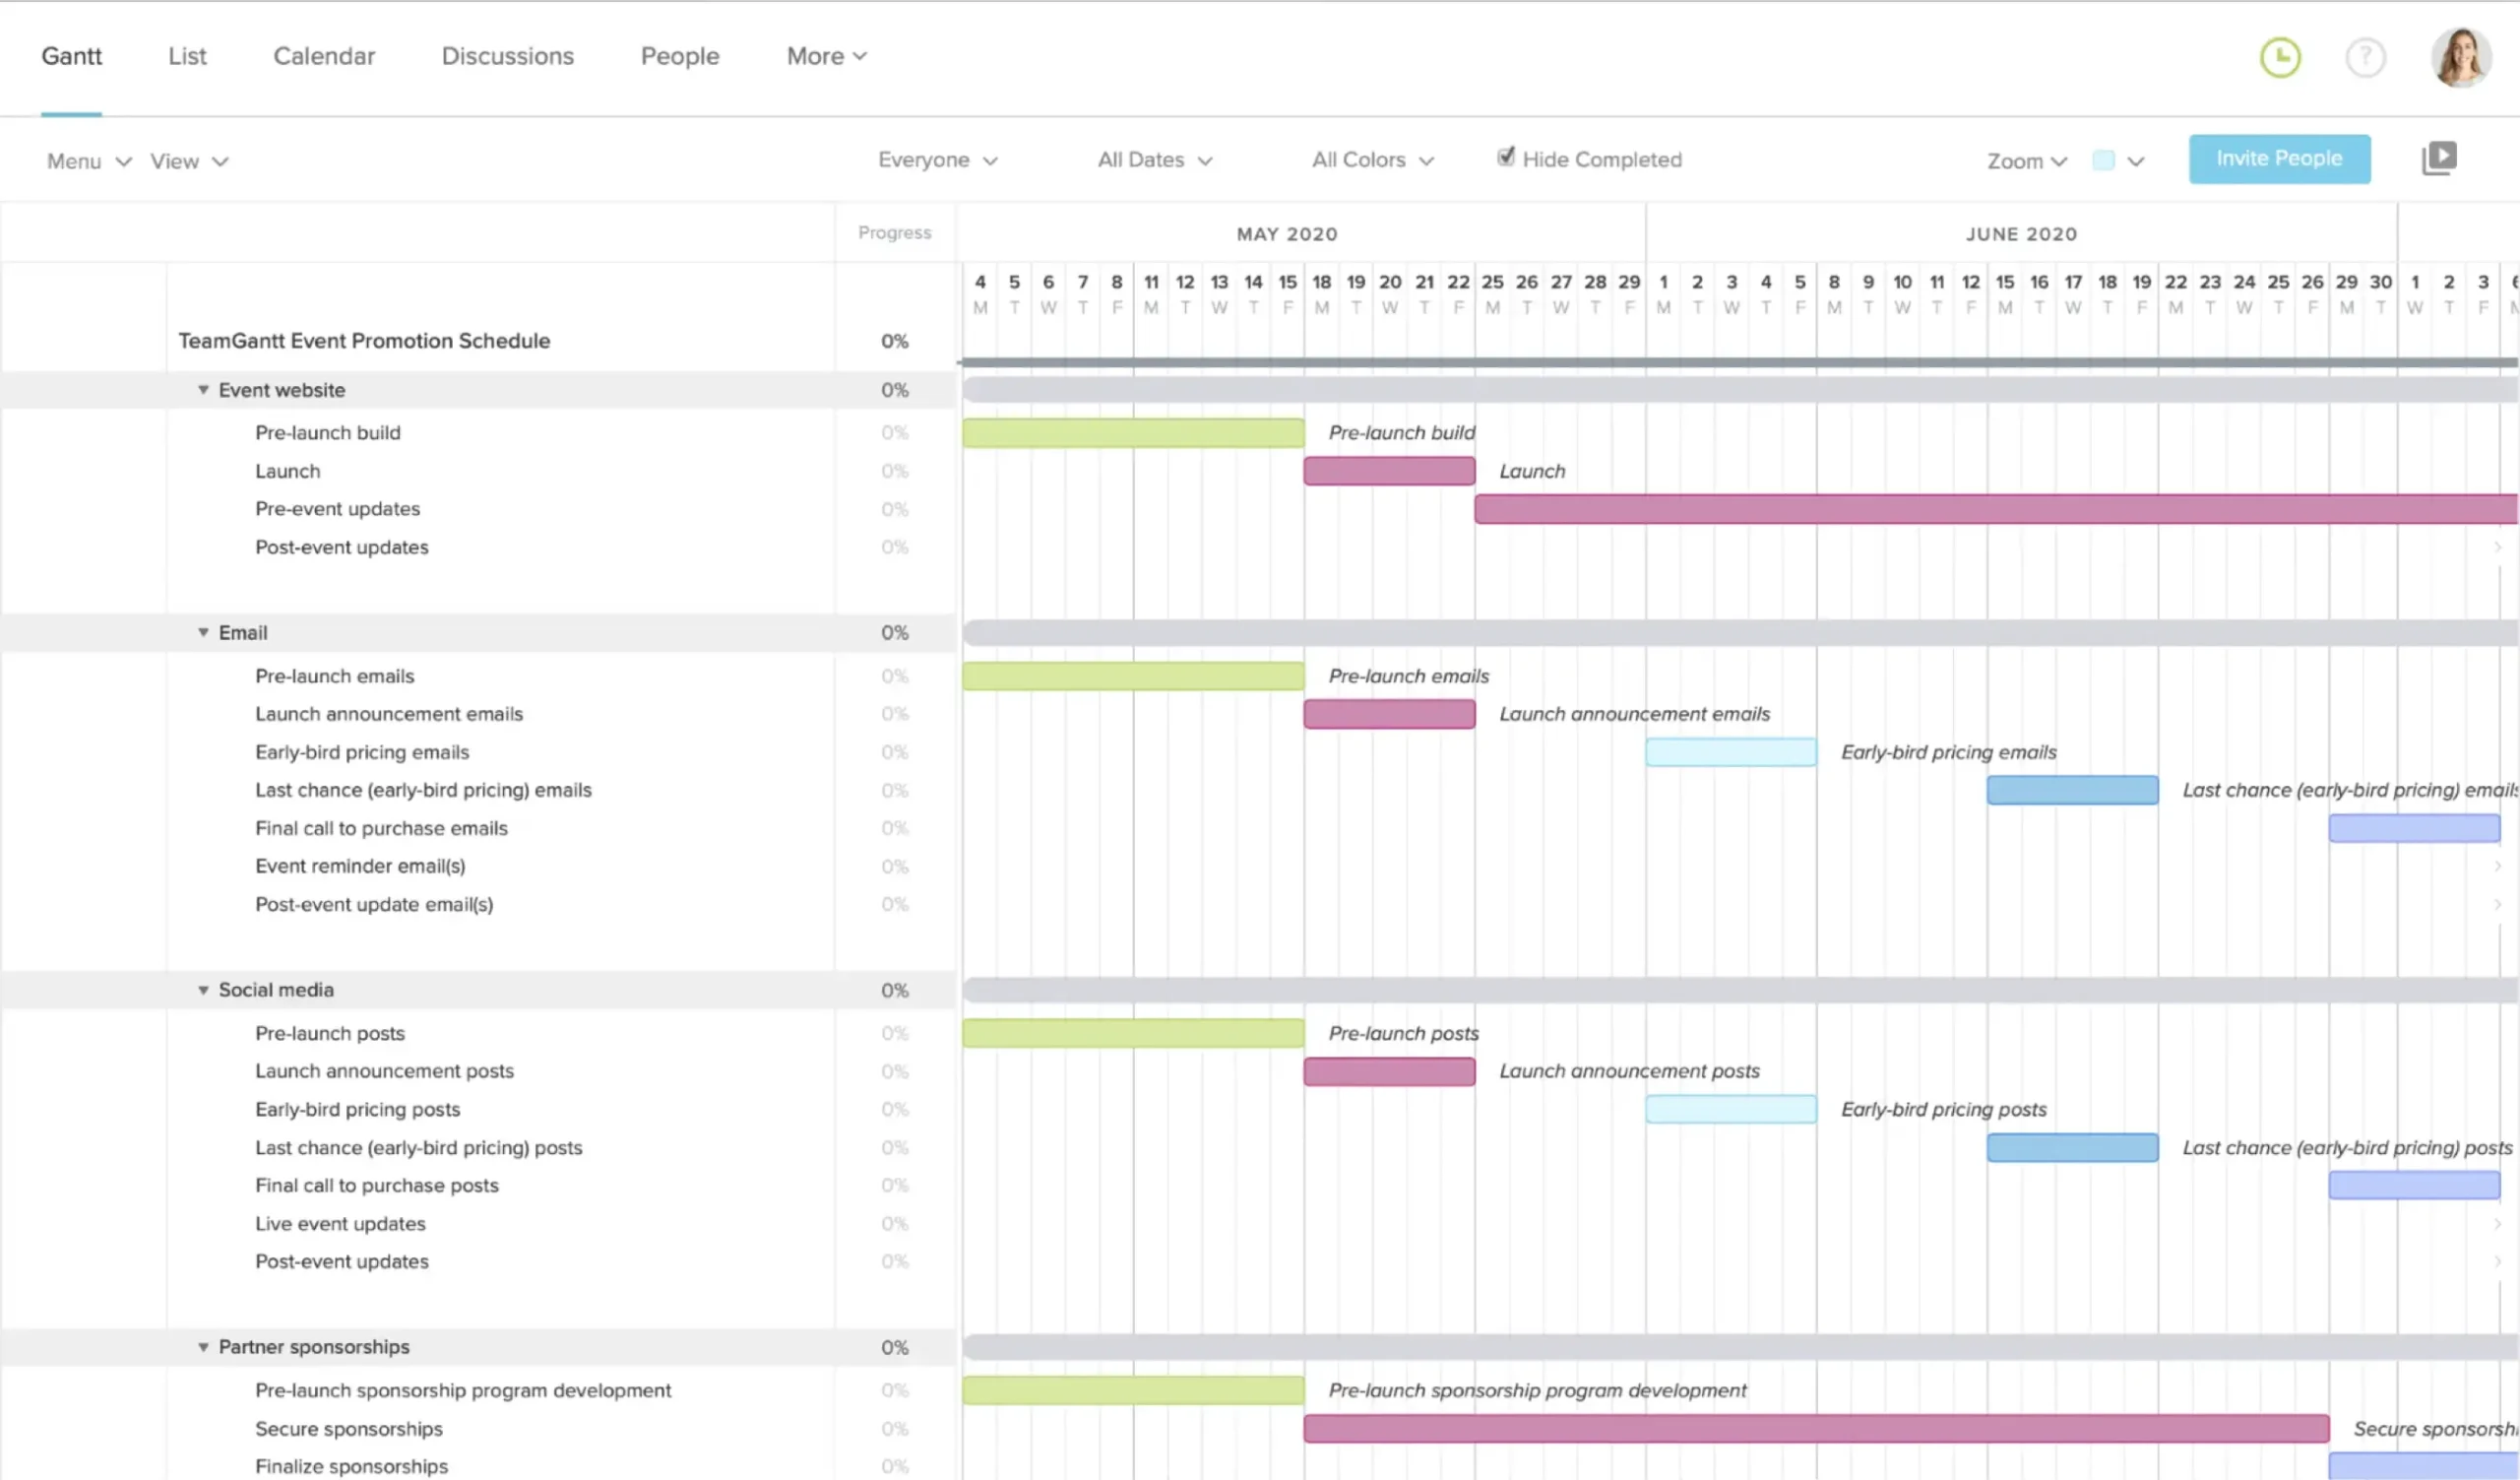This screenshot has width=2520, height=1480.
Task: Open the time tracking clock icon
Action: click(x=2281, y=57)
